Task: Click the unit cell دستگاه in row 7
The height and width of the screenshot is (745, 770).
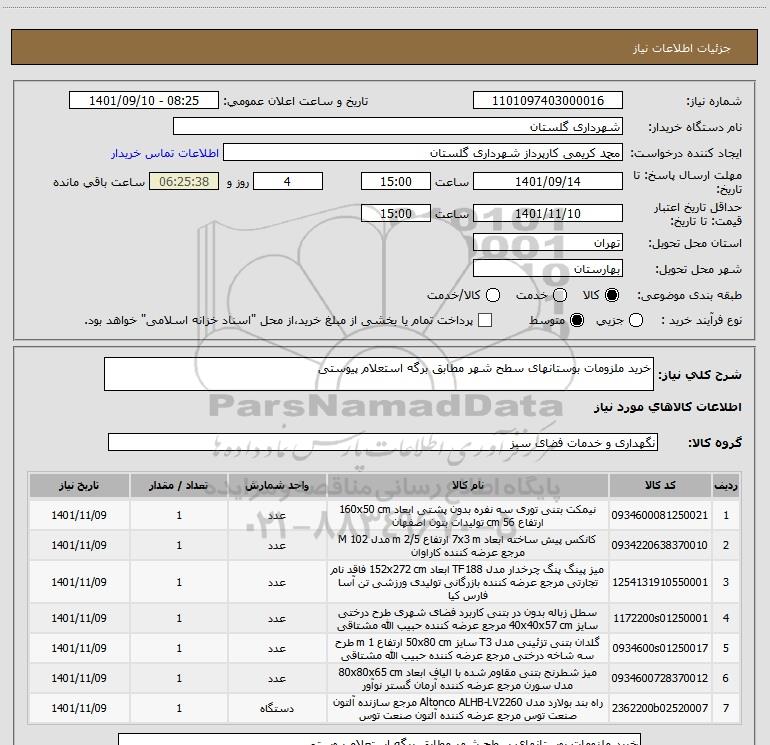Action: [277, 708]
